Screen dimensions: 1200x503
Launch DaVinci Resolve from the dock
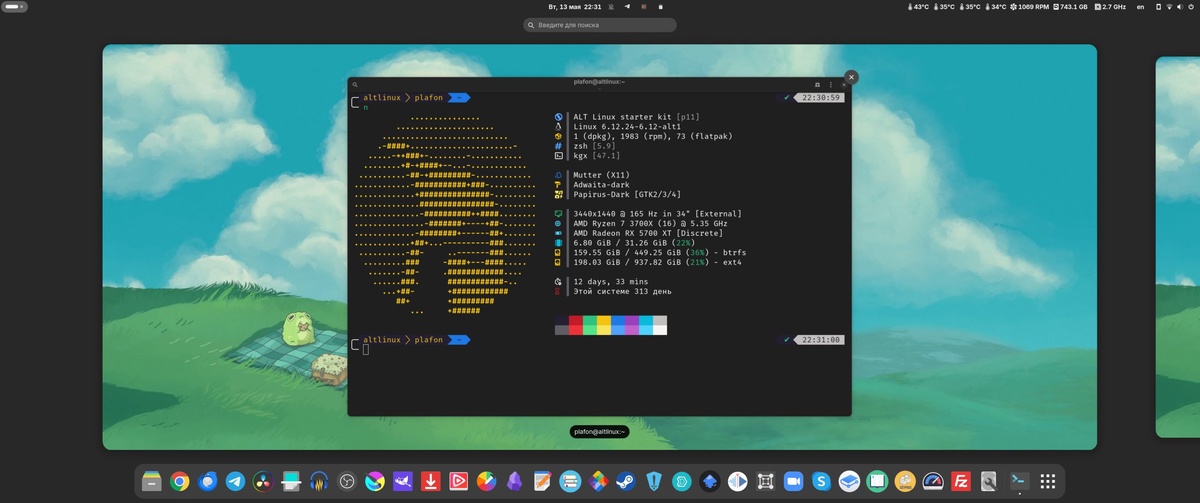pos(263,481)
